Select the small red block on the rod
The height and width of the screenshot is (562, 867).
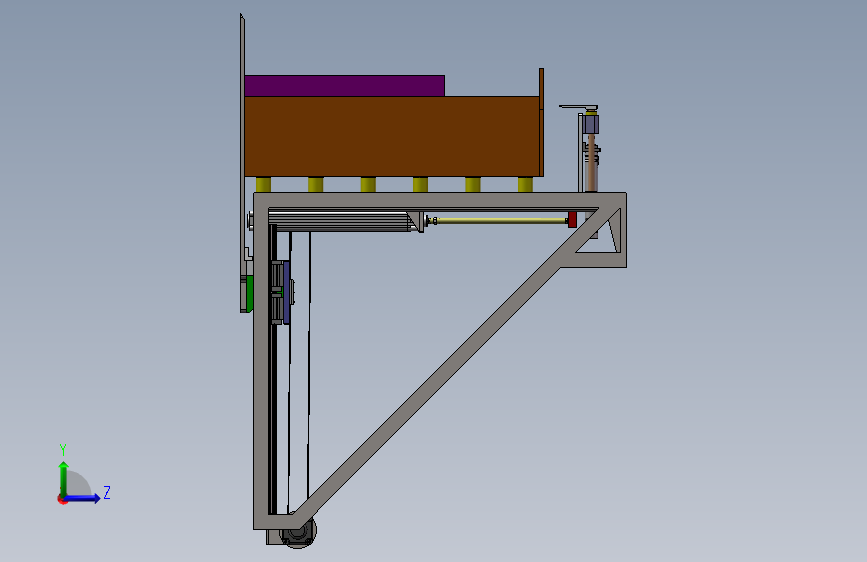click(x=572, y=220)
